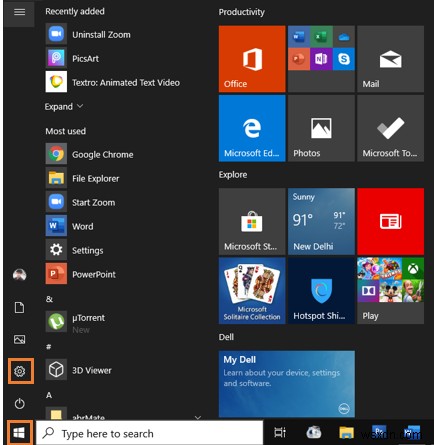Click the Explore group heading
This screenshot has height=445, width=434.
(233, 175)
